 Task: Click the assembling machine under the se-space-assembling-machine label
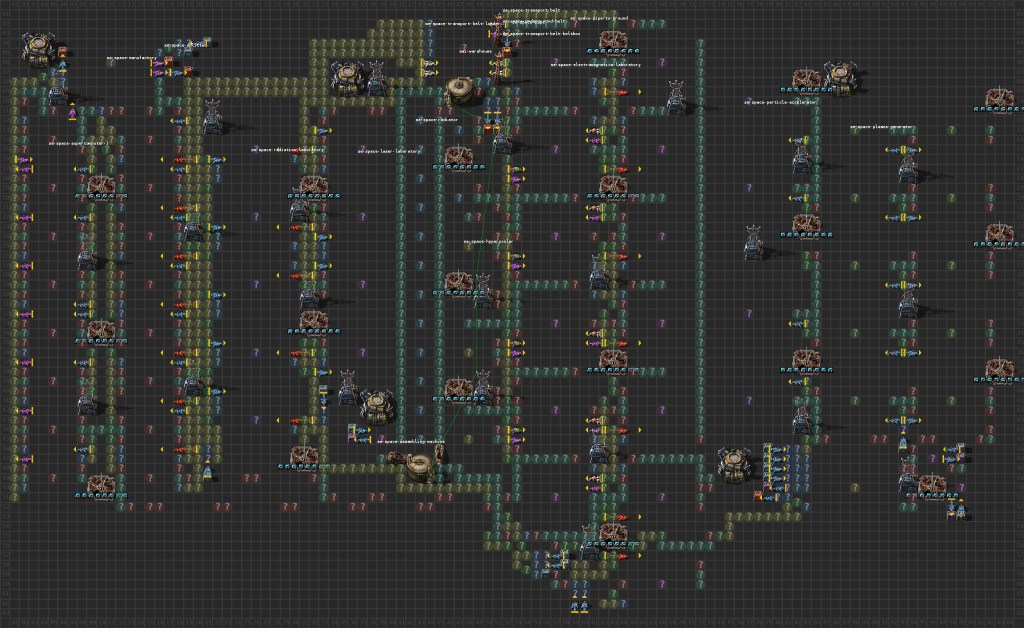[418, 466]
